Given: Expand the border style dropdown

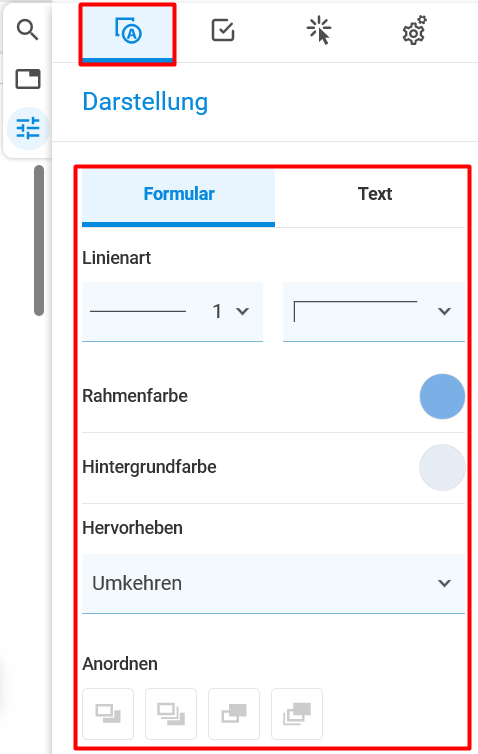Looking at the screenshot, I should [374, 312].
